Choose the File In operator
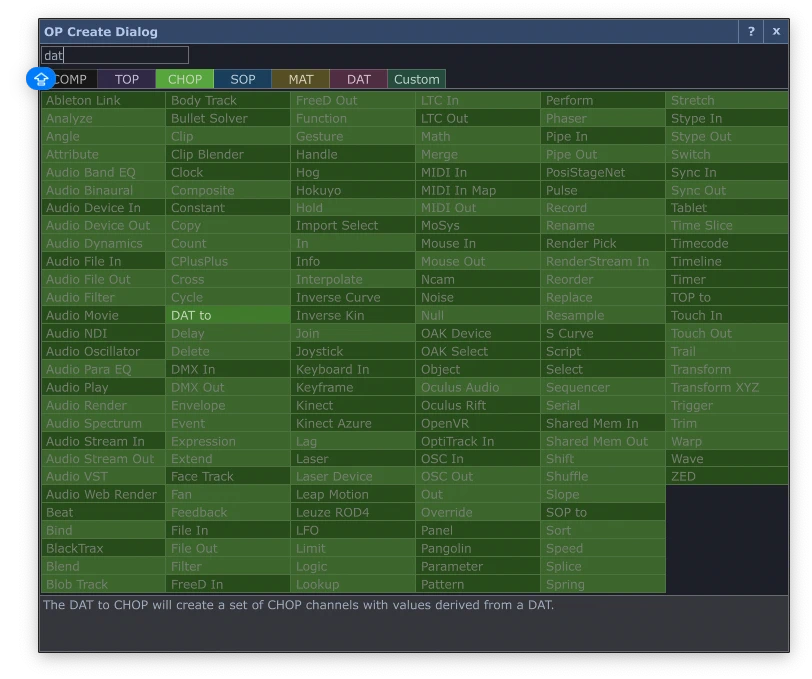This screenshot has height=679, width=812. 228,530
